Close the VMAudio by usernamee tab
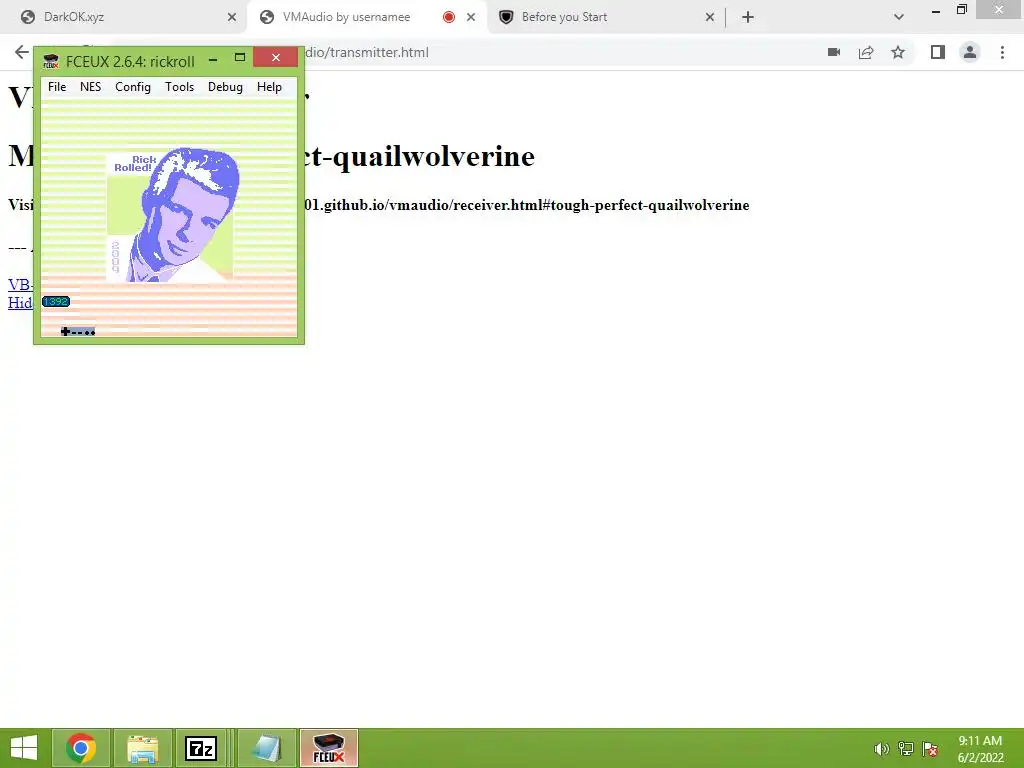 (471, 17)
